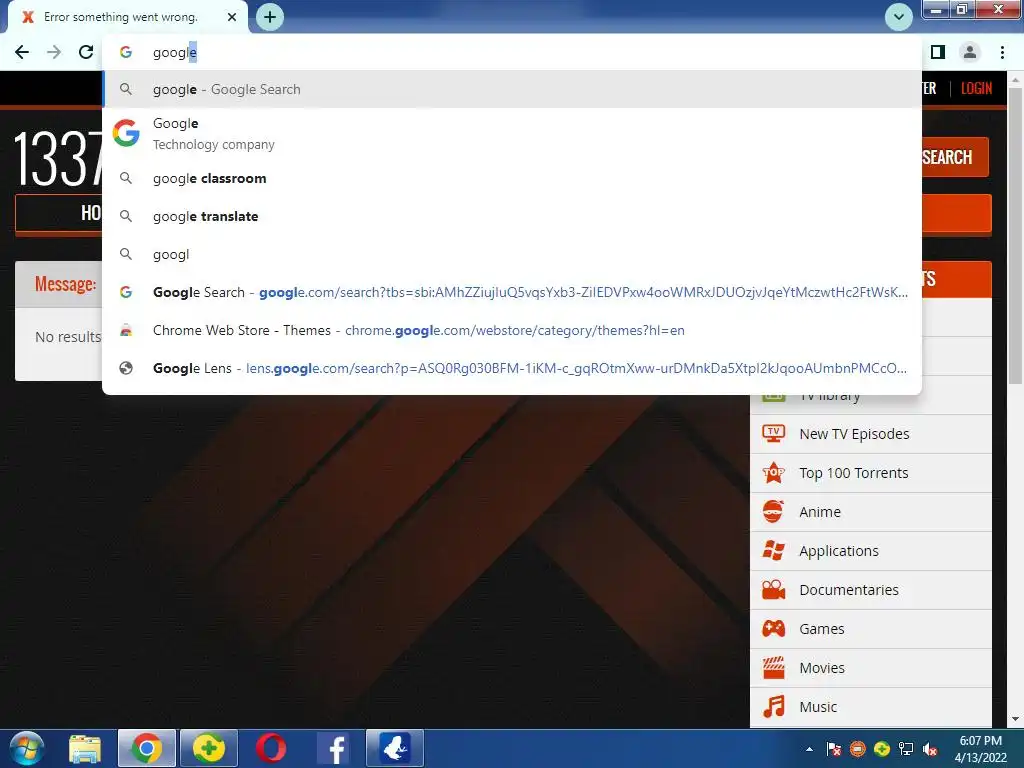Click the Chrome taskbar icon
This screenshot has height=768, width=1024.
coord(147,748)
